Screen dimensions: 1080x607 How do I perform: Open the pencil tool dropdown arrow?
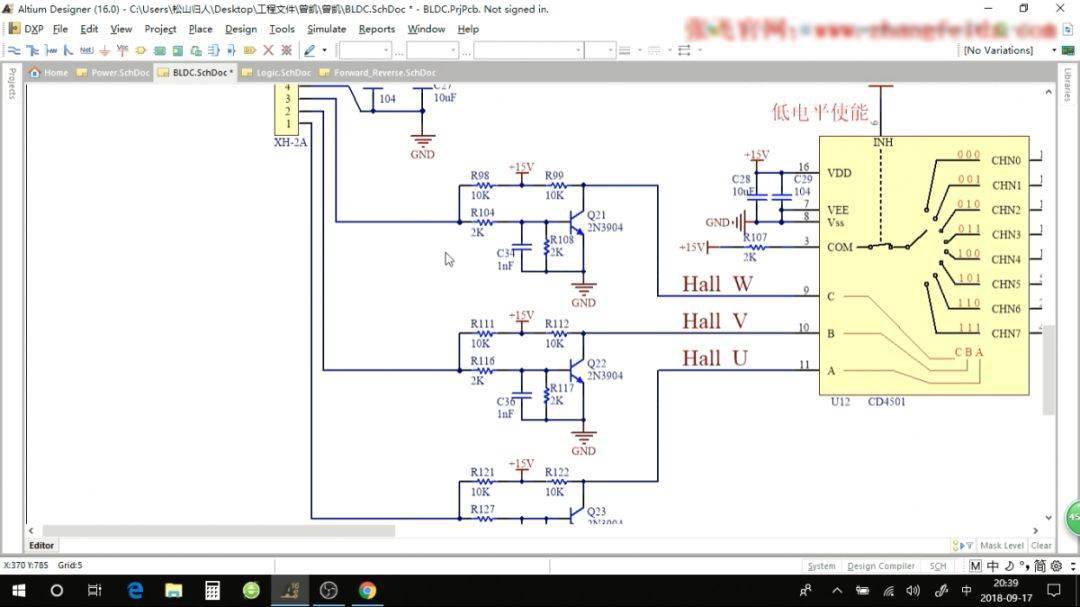click(325, 50)
